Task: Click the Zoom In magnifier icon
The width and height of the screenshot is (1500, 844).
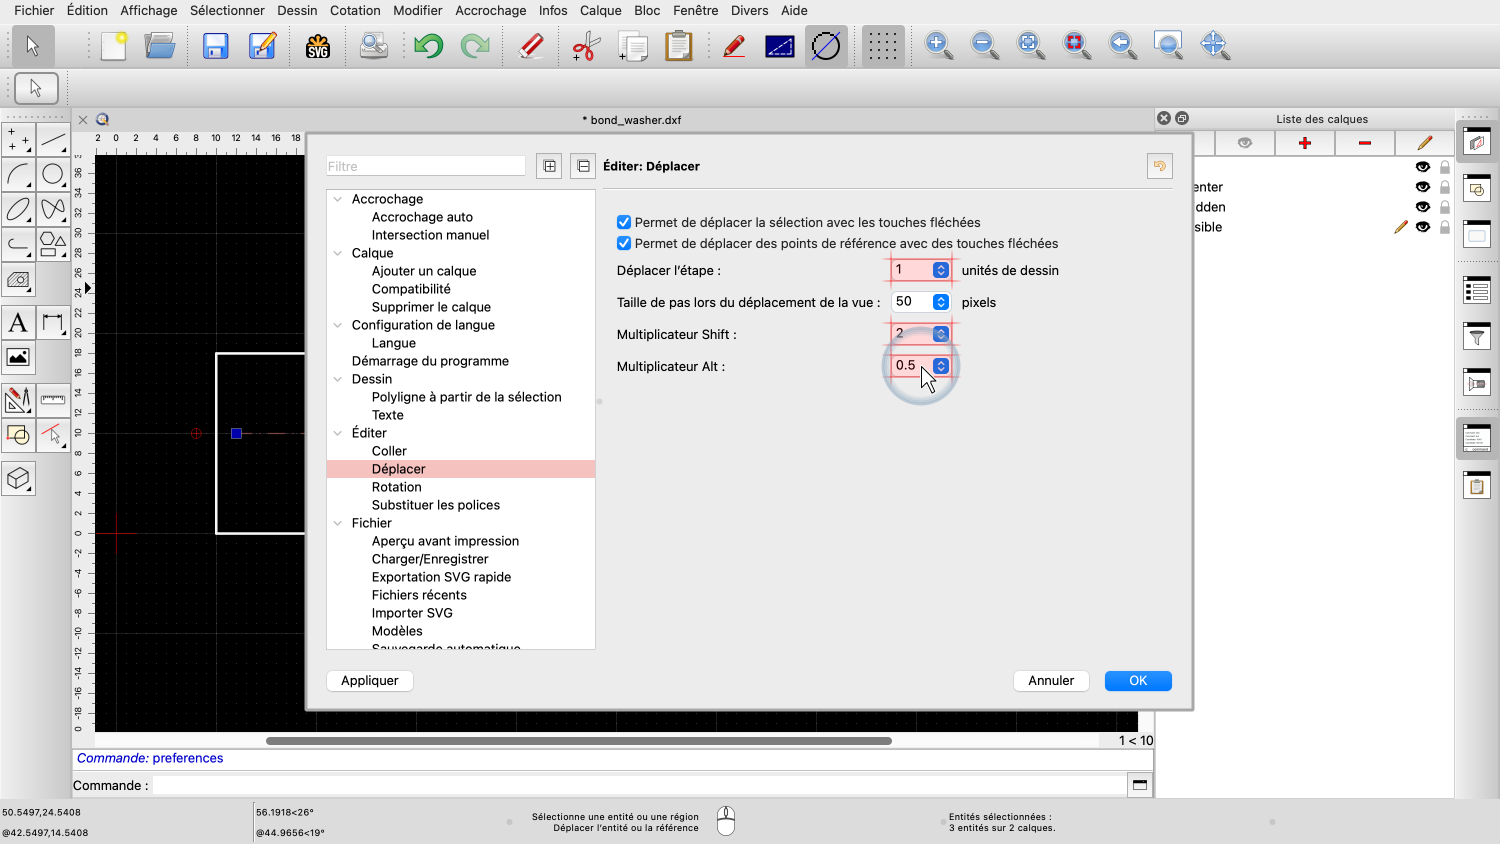Action: click(x=938, y=46)
